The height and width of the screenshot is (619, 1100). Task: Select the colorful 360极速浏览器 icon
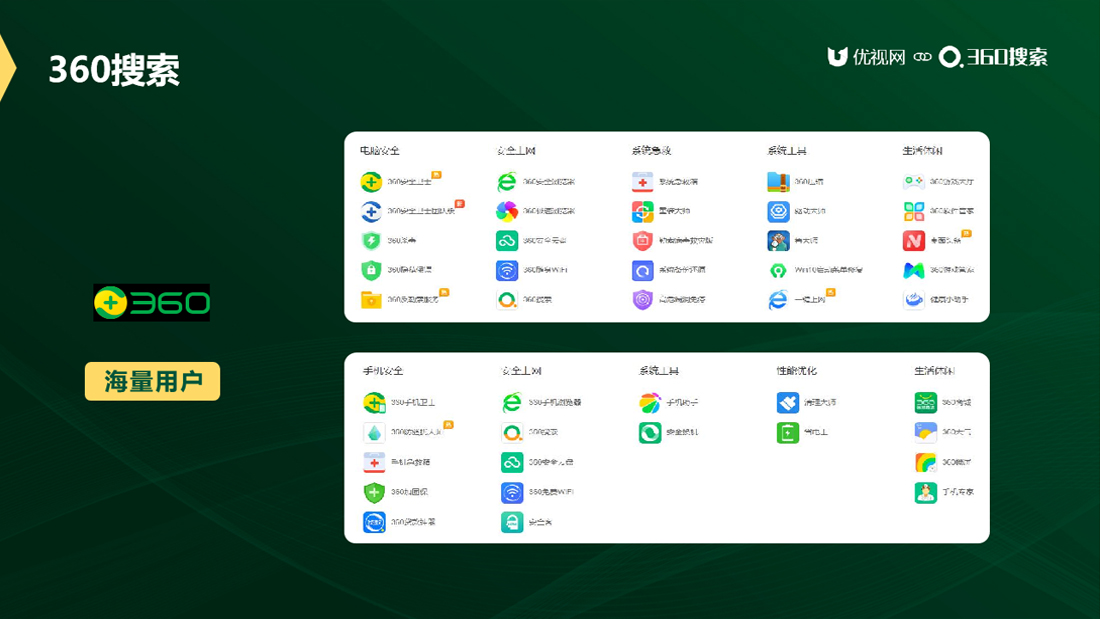[507, 211]
